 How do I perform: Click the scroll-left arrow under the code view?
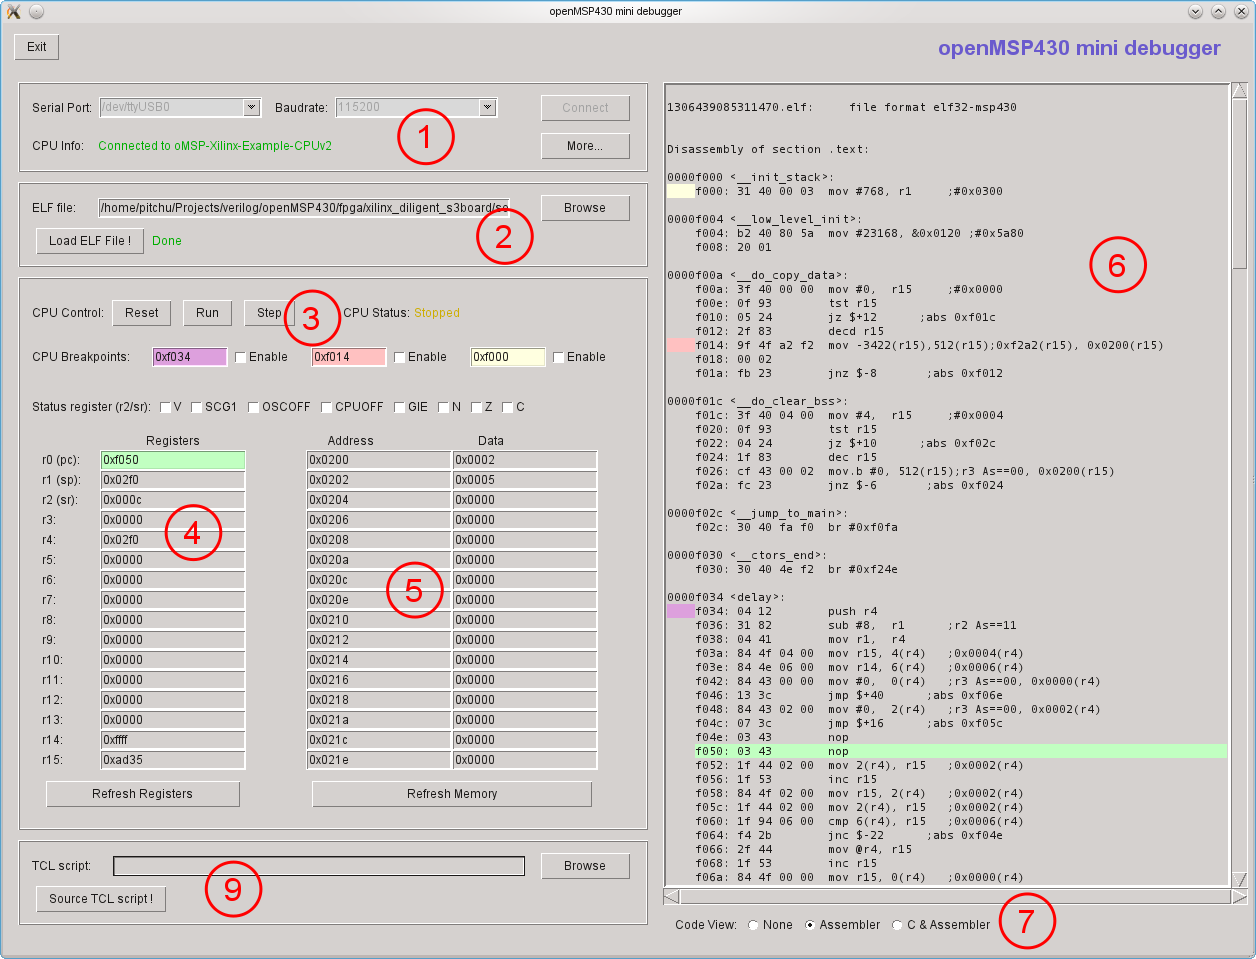(x=672, y=897)
